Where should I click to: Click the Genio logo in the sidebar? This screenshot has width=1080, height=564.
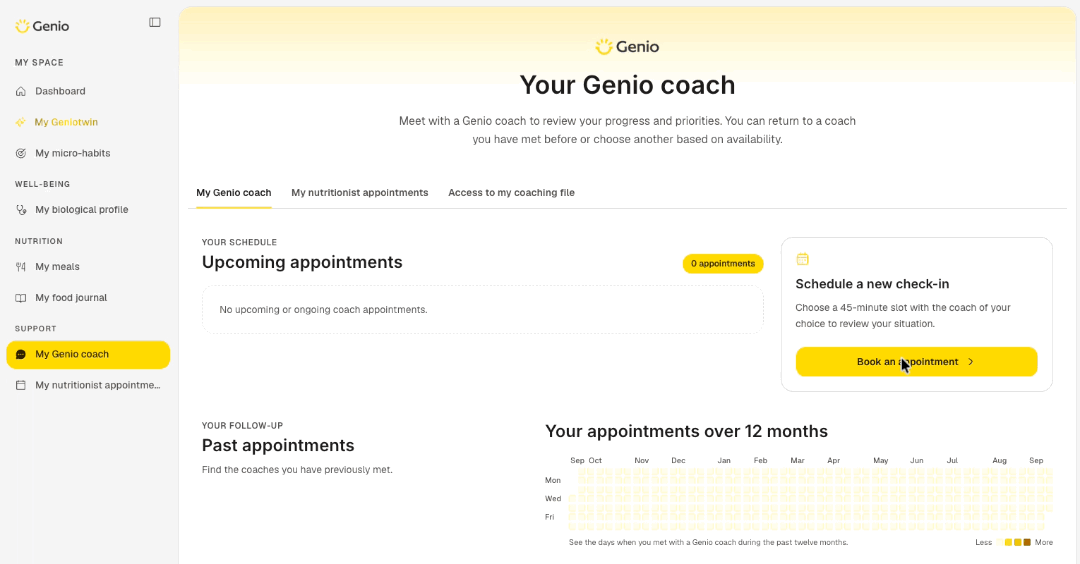pos(42,26)
